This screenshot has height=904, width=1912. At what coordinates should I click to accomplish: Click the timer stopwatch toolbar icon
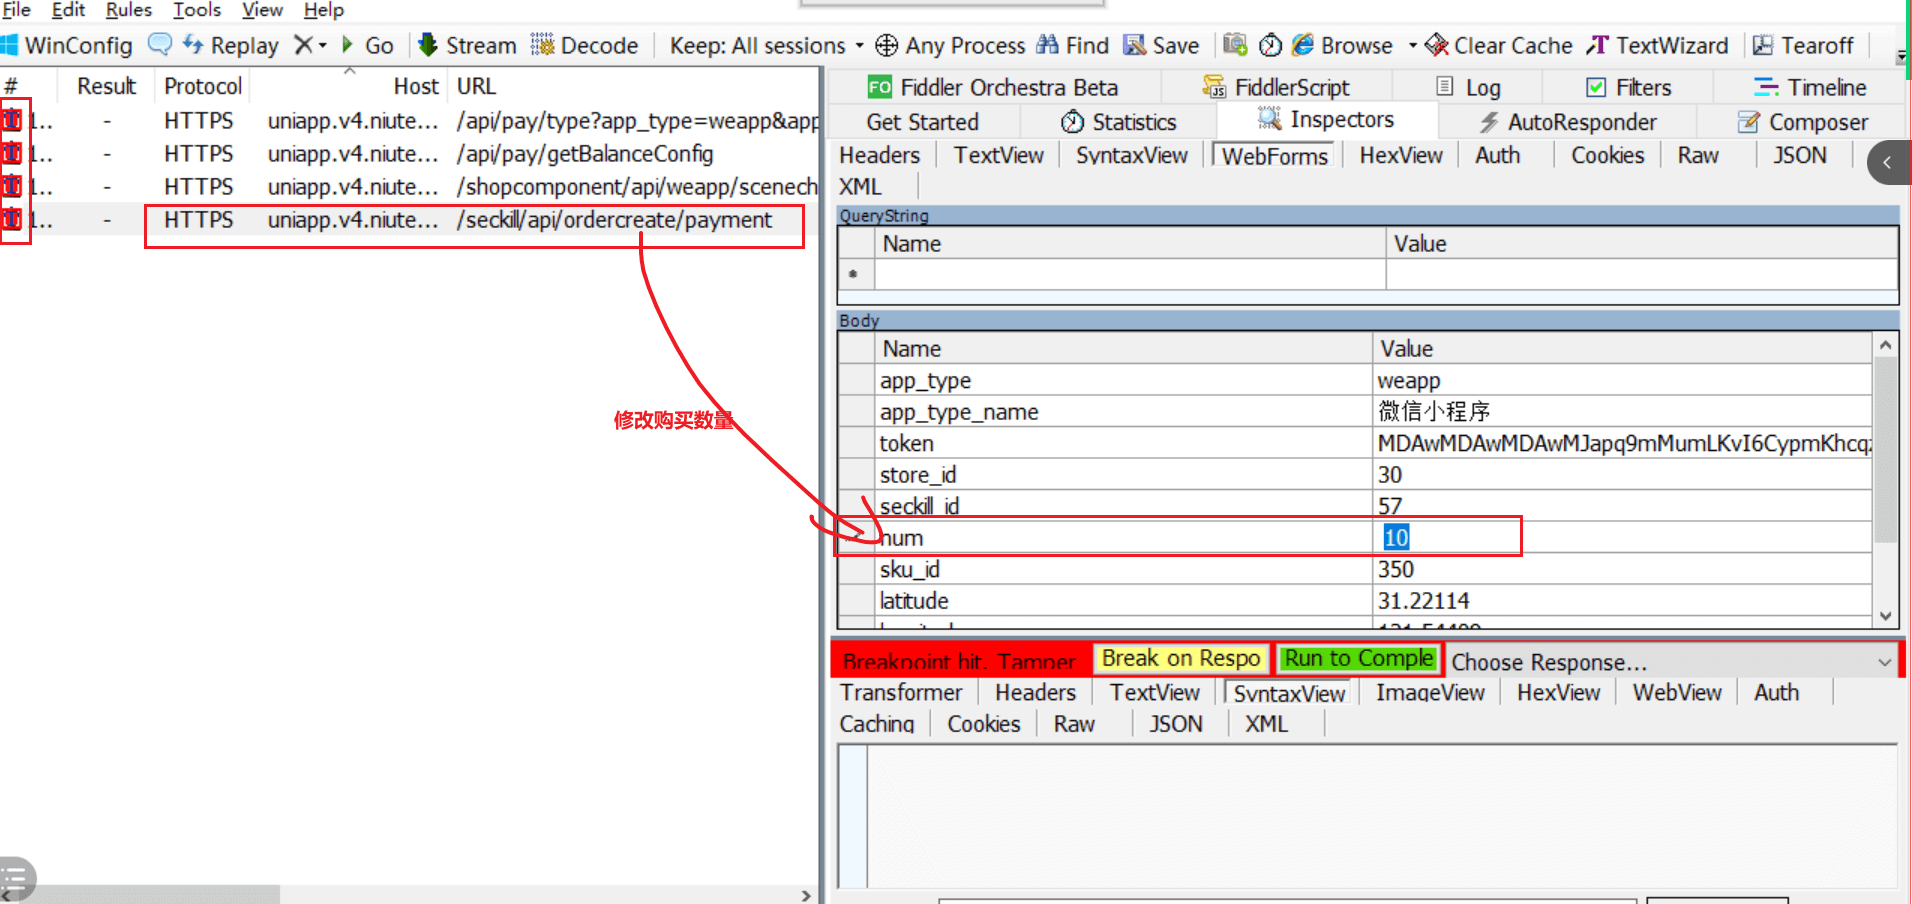(x=1270, y=45)
